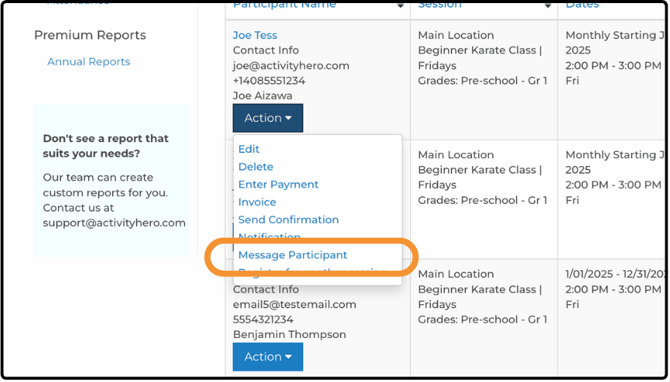Open Annual Reports link in sidebar

(x=88, y=62)
